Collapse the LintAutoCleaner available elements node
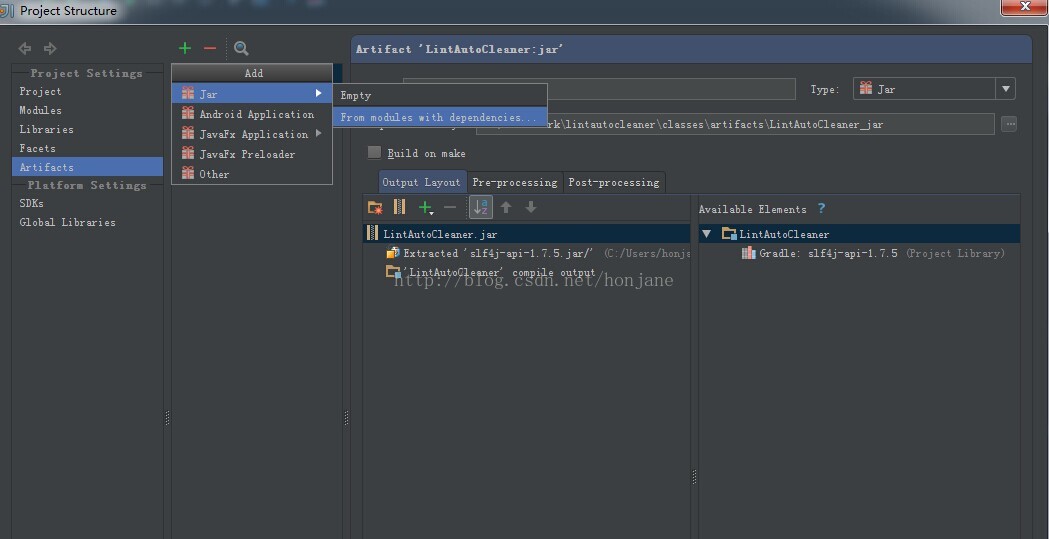 (x=706, y=234)
